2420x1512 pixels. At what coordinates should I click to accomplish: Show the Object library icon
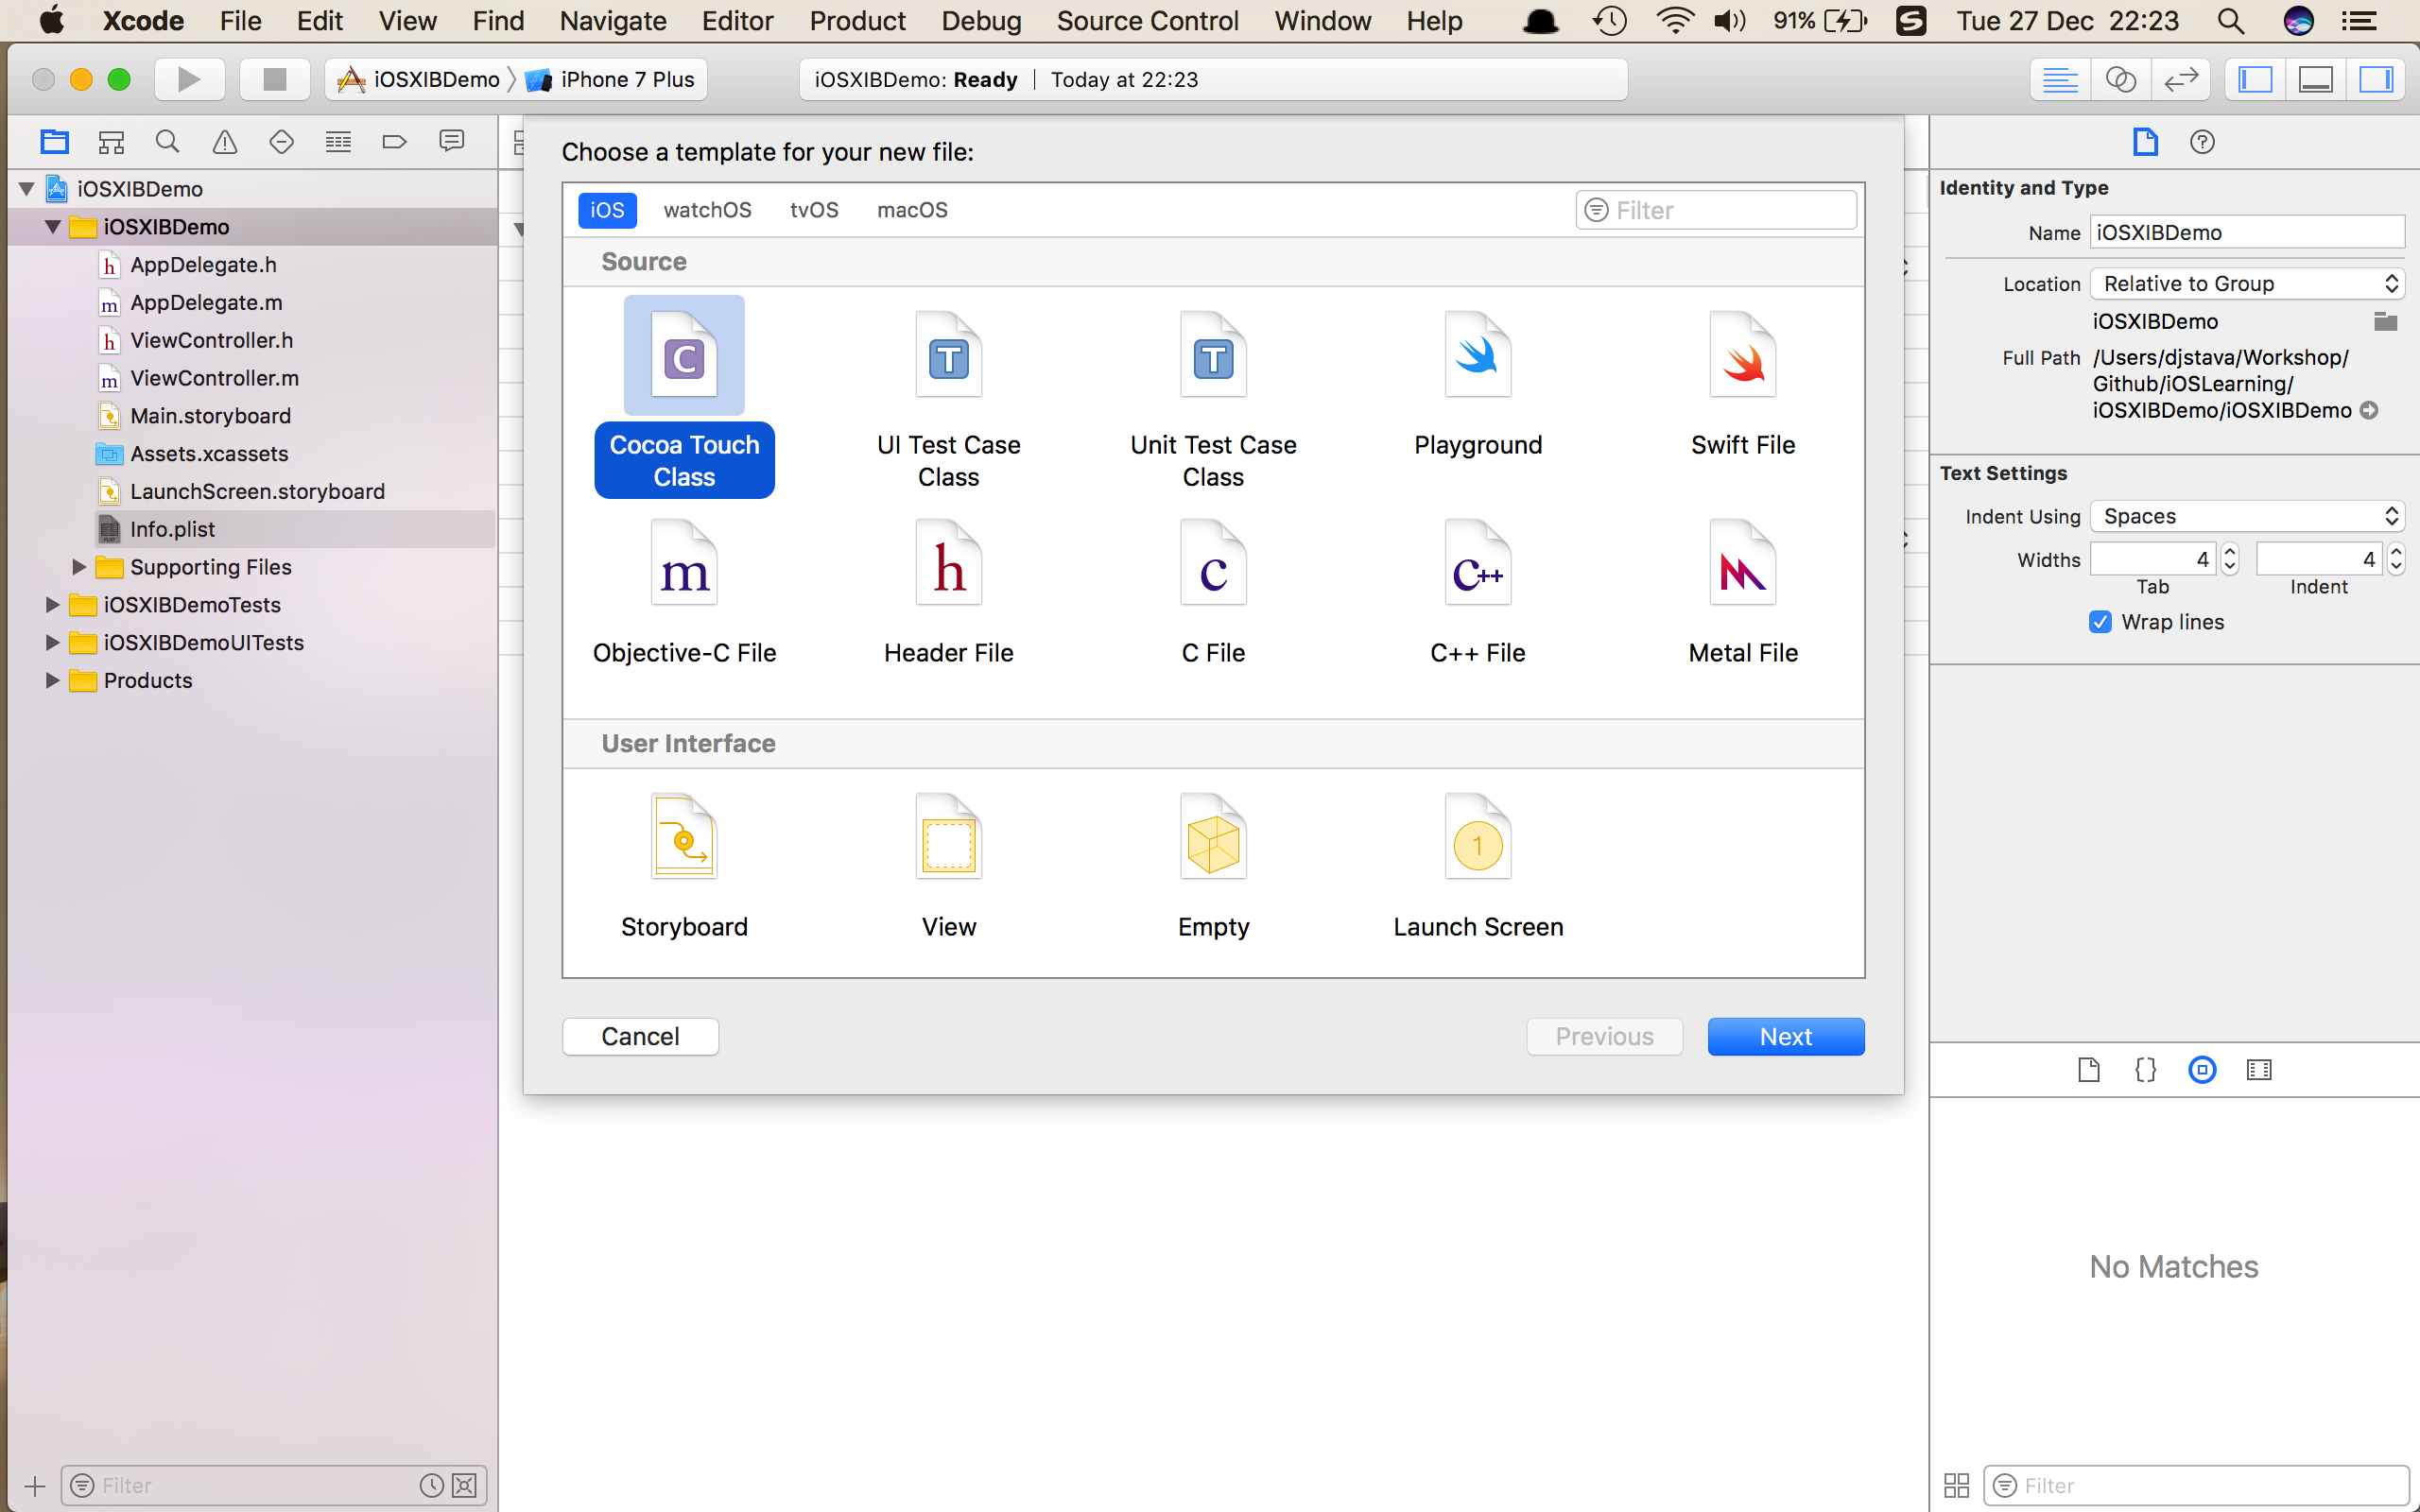[2201, 1070]
